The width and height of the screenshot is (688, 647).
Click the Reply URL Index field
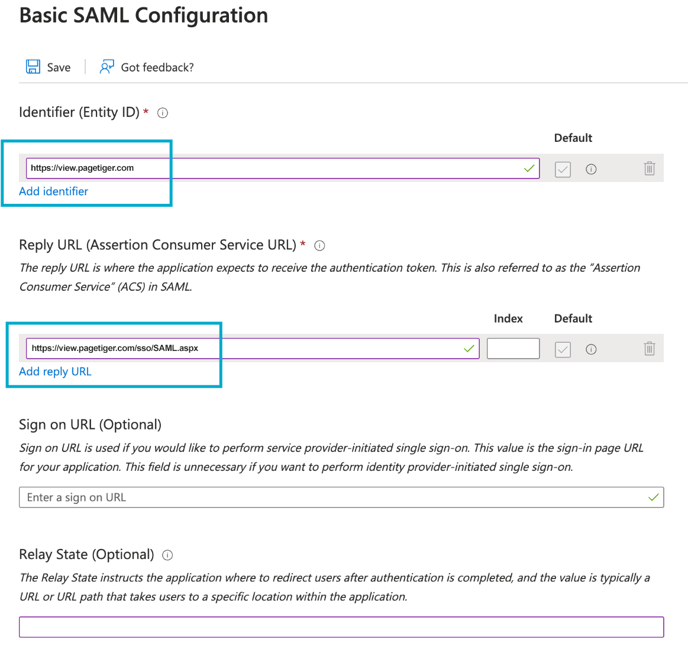(x=513, y=348)
